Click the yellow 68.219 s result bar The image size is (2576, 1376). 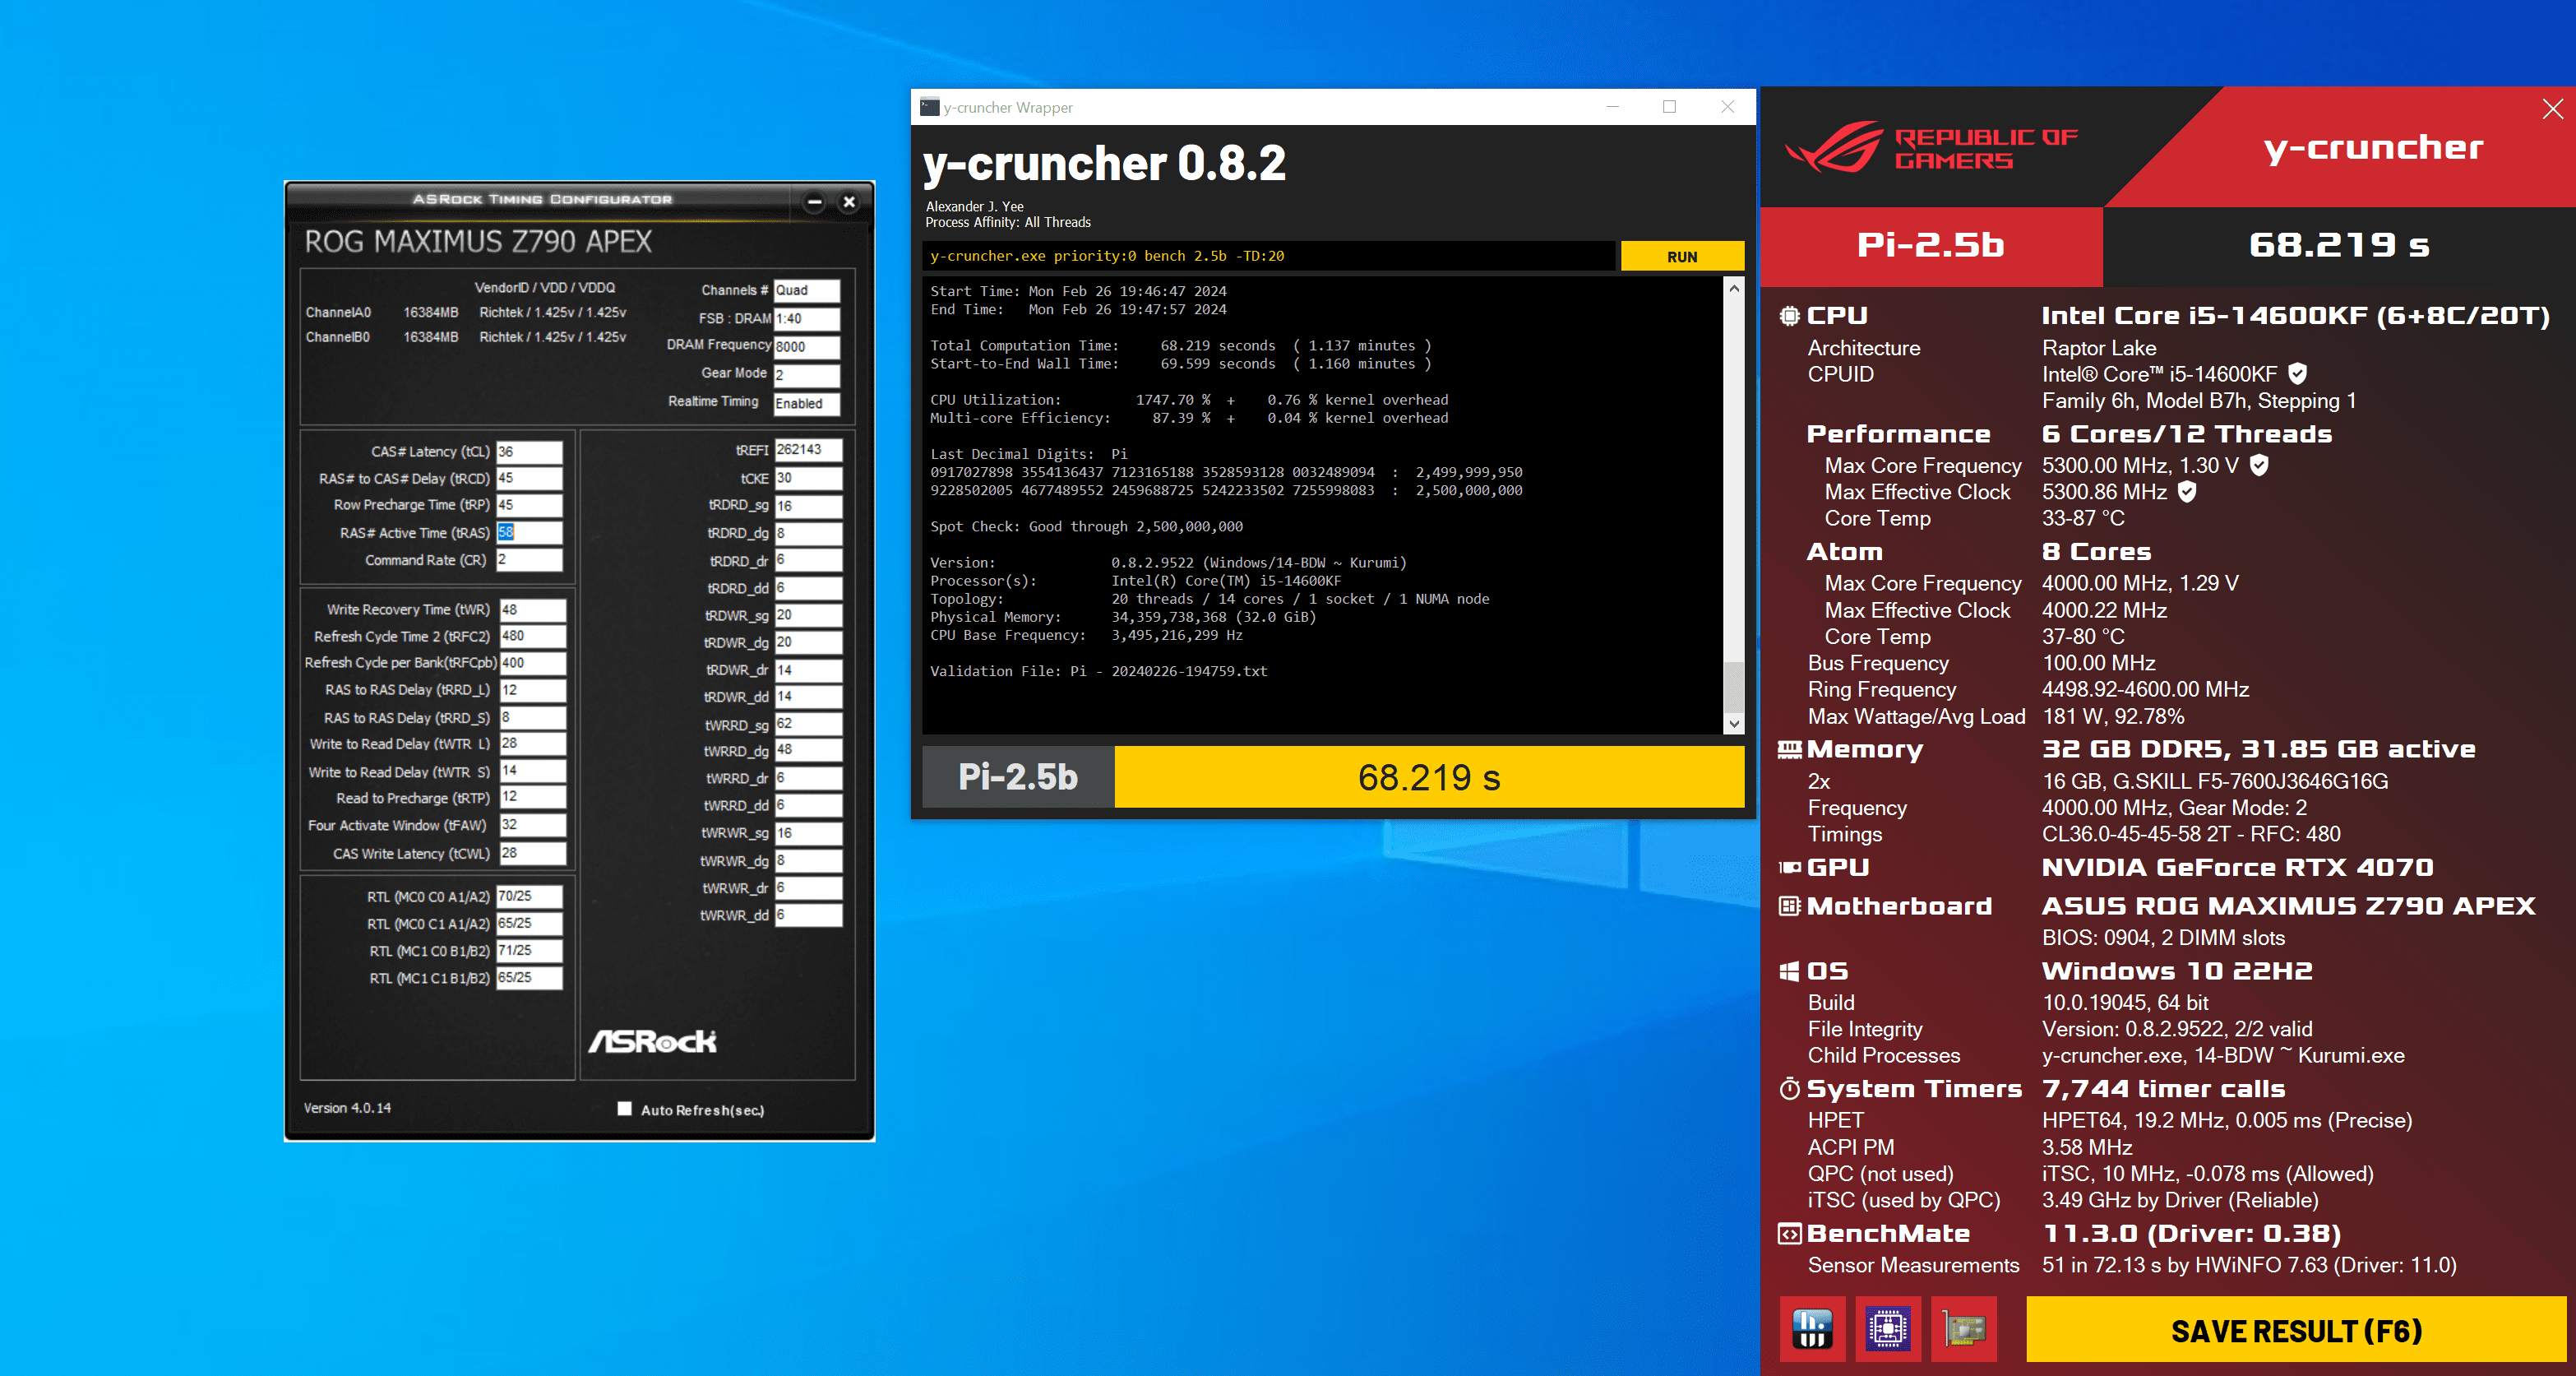point(1429,777)
